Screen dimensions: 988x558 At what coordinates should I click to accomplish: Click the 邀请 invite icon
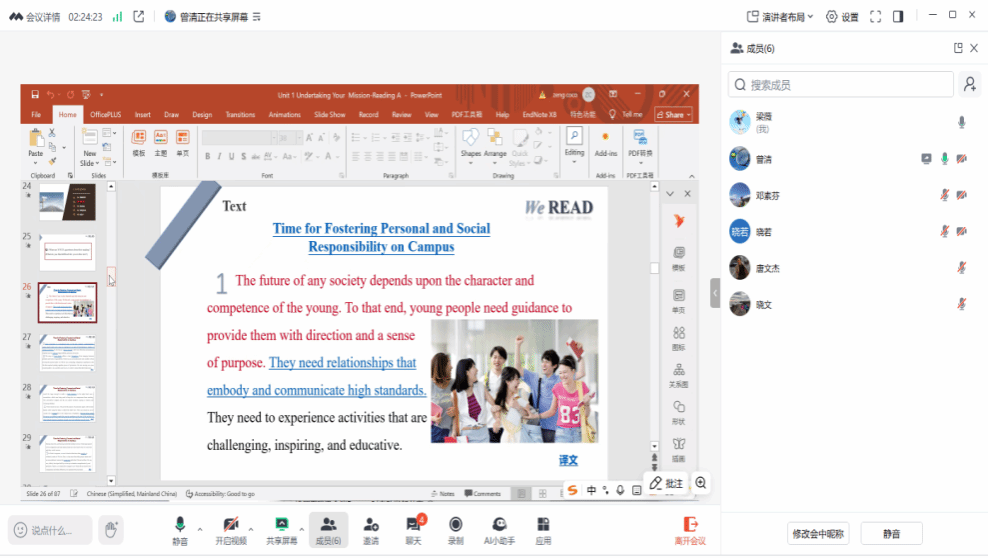coord(371,529)
